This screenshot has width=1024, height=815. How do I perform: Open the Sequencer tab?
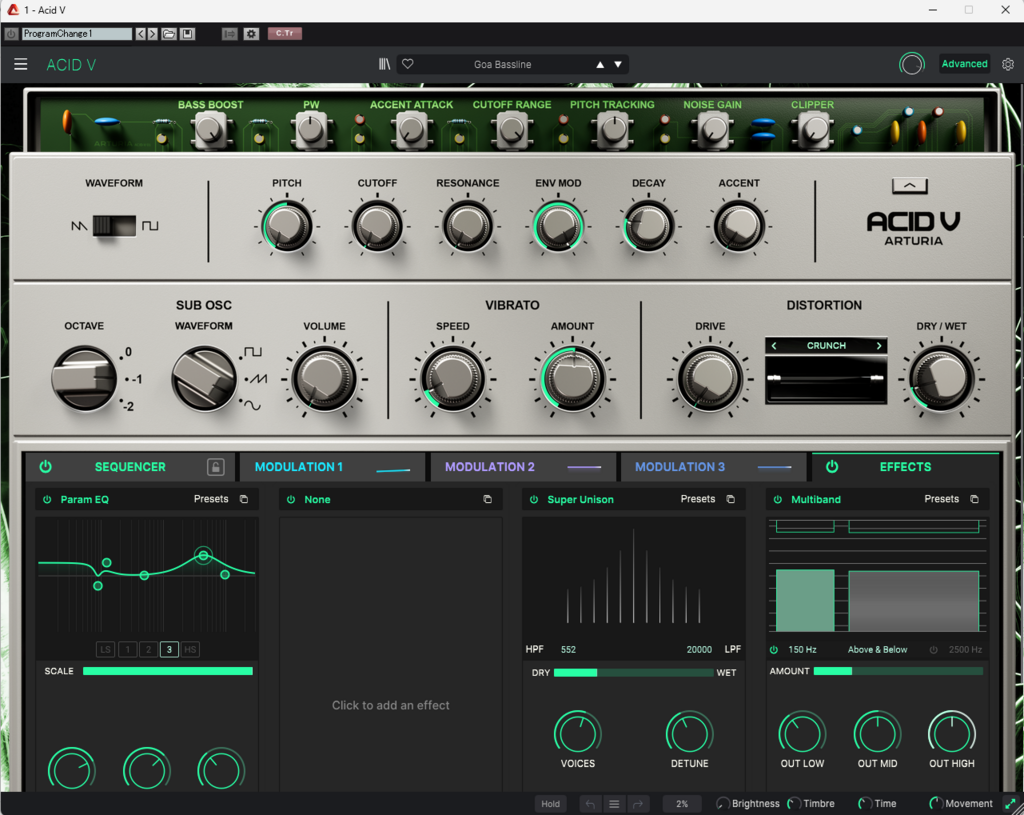pos(130,467)
